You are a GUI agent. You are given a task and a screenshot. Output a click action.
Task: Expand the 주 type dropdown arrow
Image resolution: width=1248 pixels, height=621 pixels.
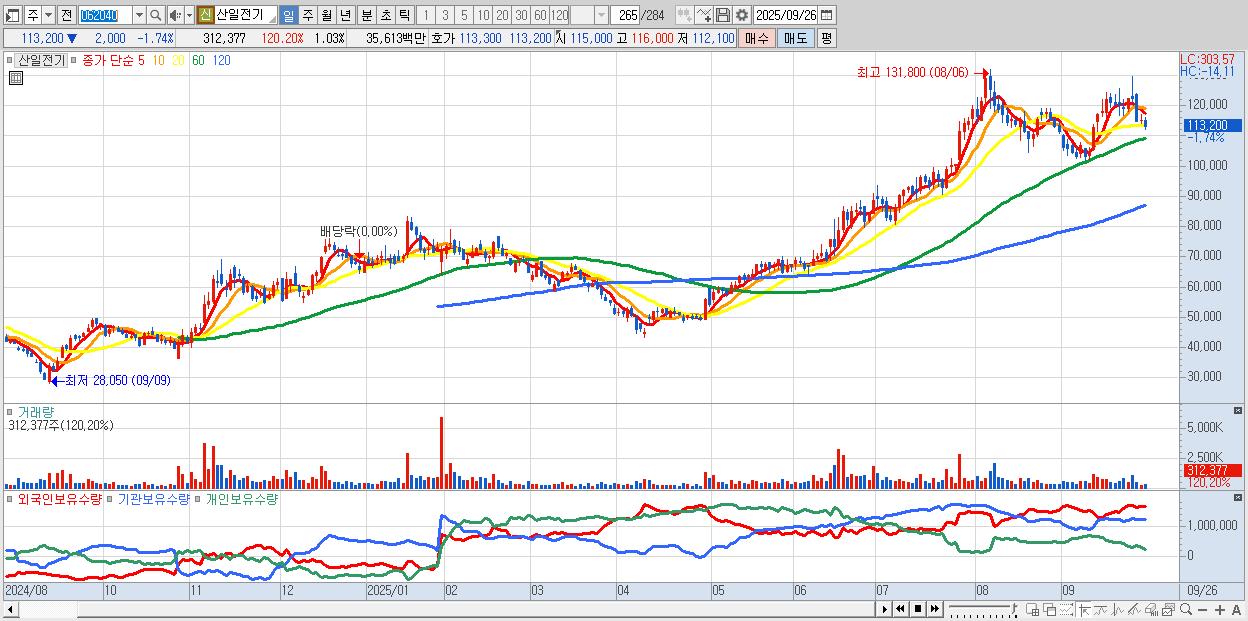(48, 15)
